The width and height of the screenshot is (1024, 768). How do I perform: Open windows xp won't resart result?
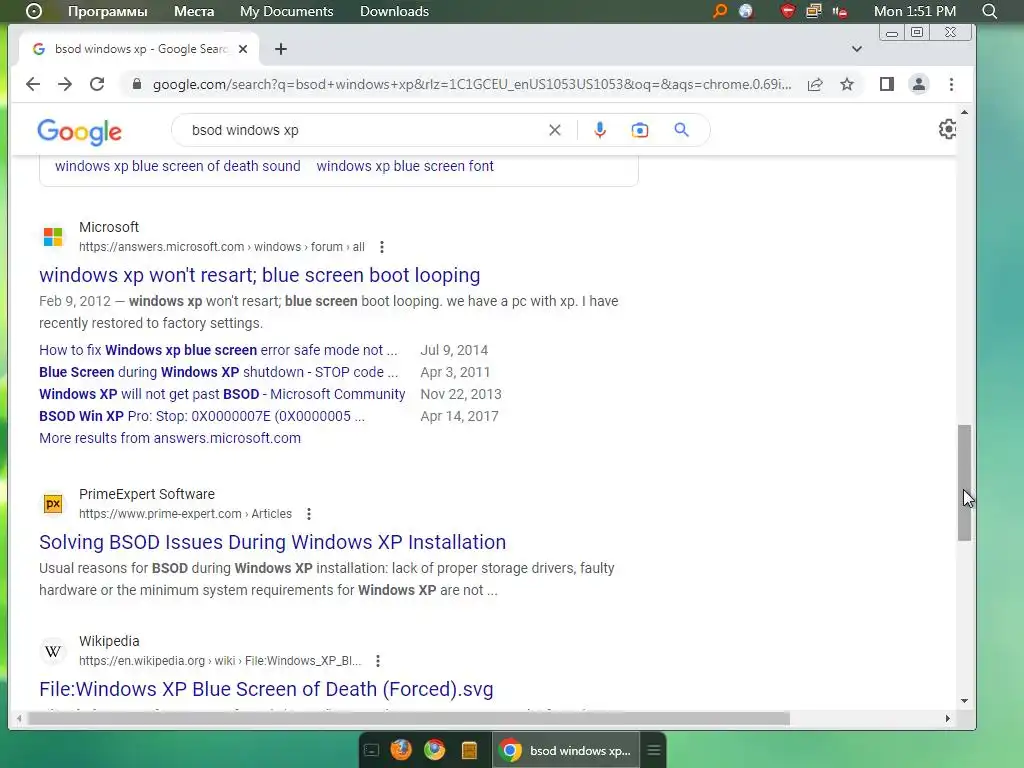coord(259,275)
